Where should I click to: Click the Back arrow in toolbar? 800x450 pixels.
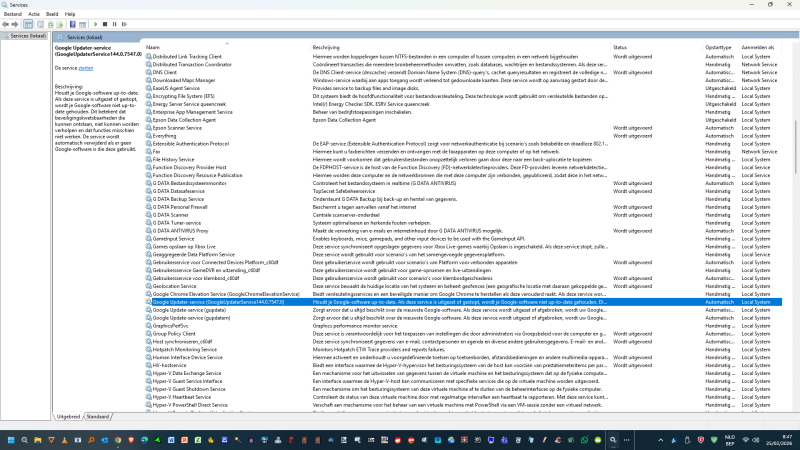(5, 23)
